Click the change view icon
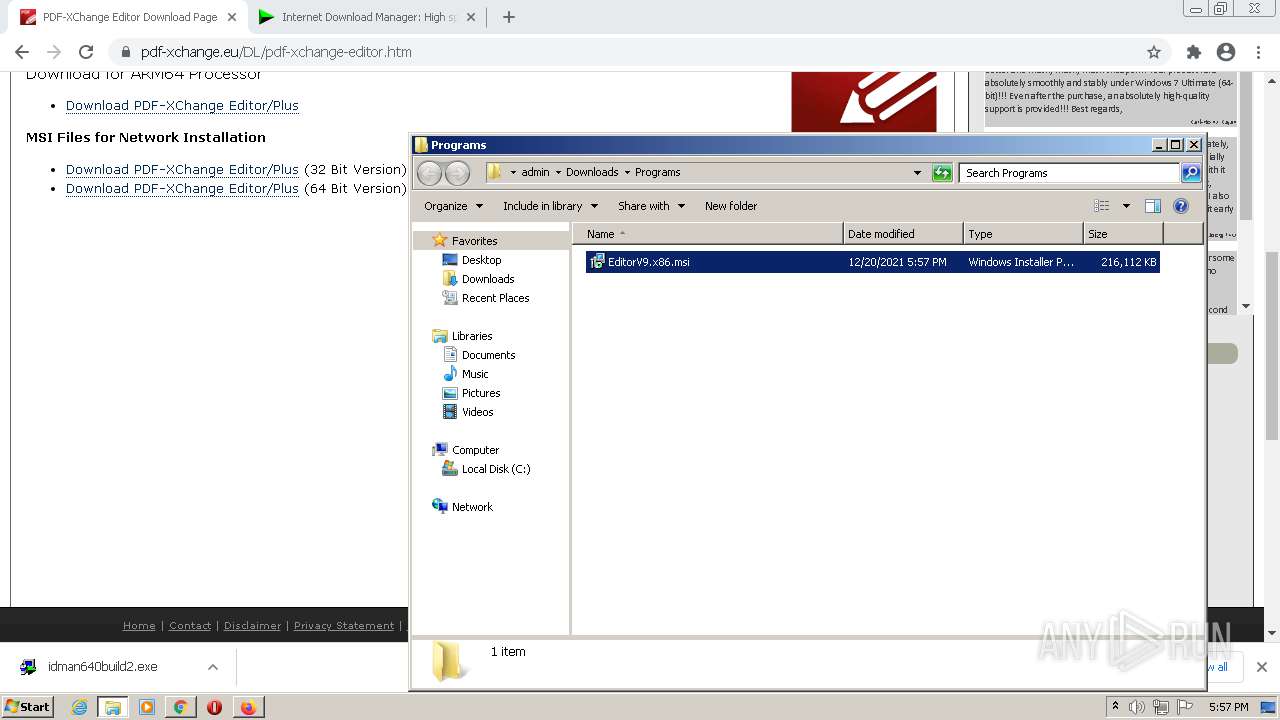 (x=1102, y=206)
